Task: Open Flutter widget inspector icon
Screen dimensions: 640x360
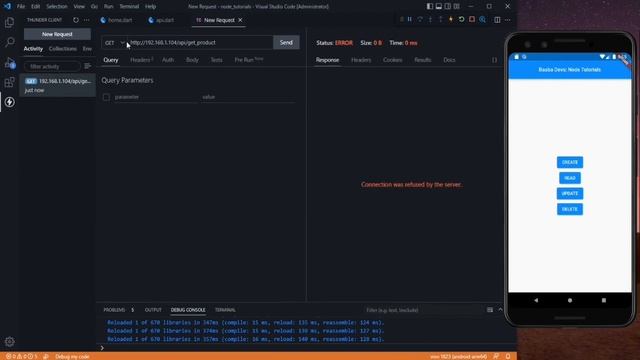Action: click(x=482, y=20)
